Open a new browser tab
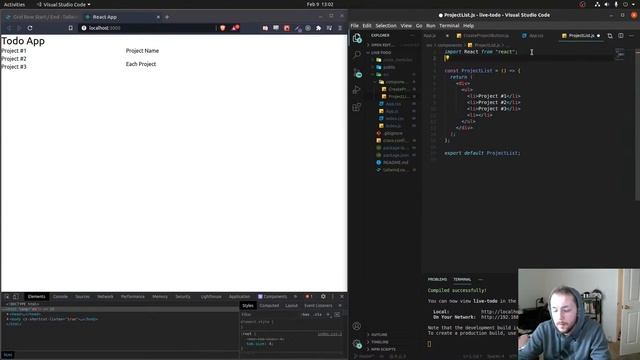This screenshot has height=360, width=640. (167, 17)
